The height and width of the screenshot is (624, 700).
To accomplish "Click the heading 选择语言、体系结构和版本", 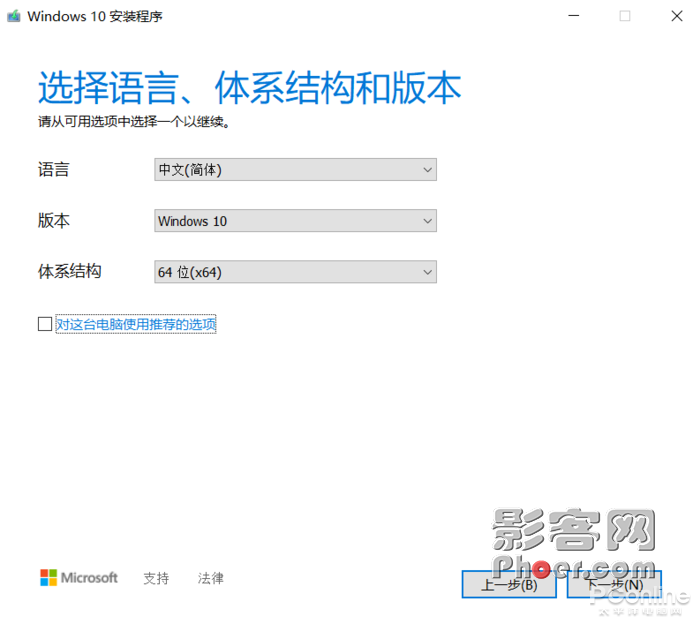I will click(x=250, y=87).
